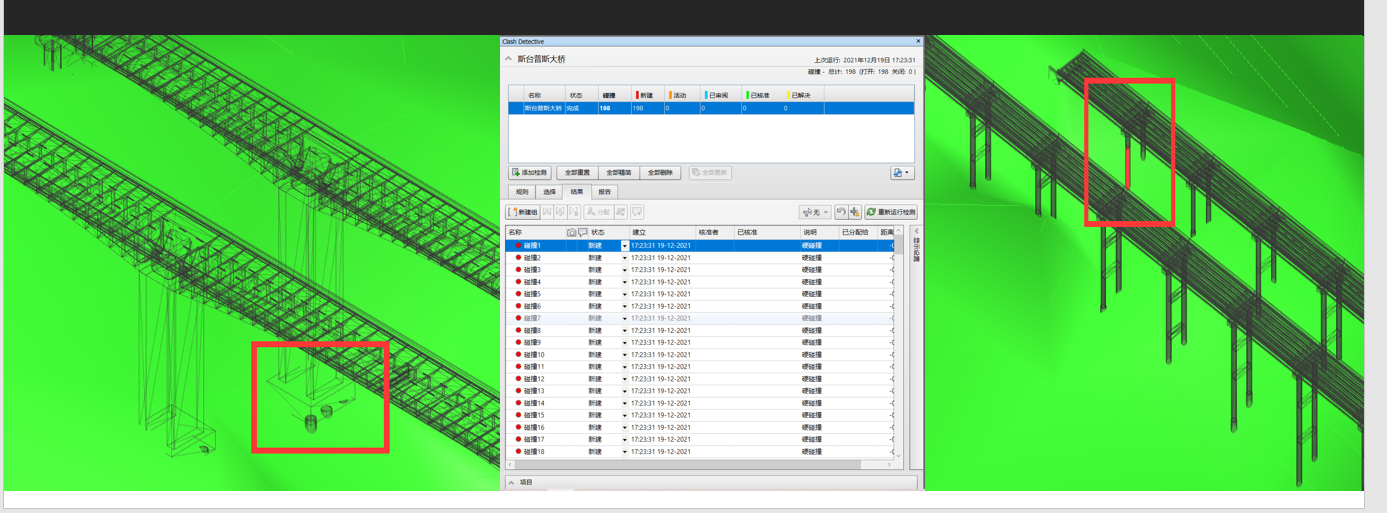This screenshot has height=513, width=1387.
Task: Click the red status dot of 碰撞6
Action: (x=518, y=306)
